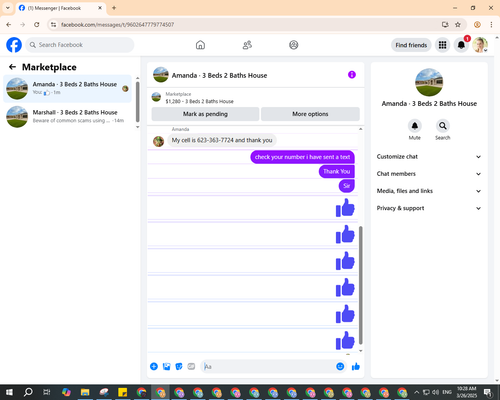Open Task View on the taskbar
The height and width of the screenshot is (400, 500).
[47, 392]
